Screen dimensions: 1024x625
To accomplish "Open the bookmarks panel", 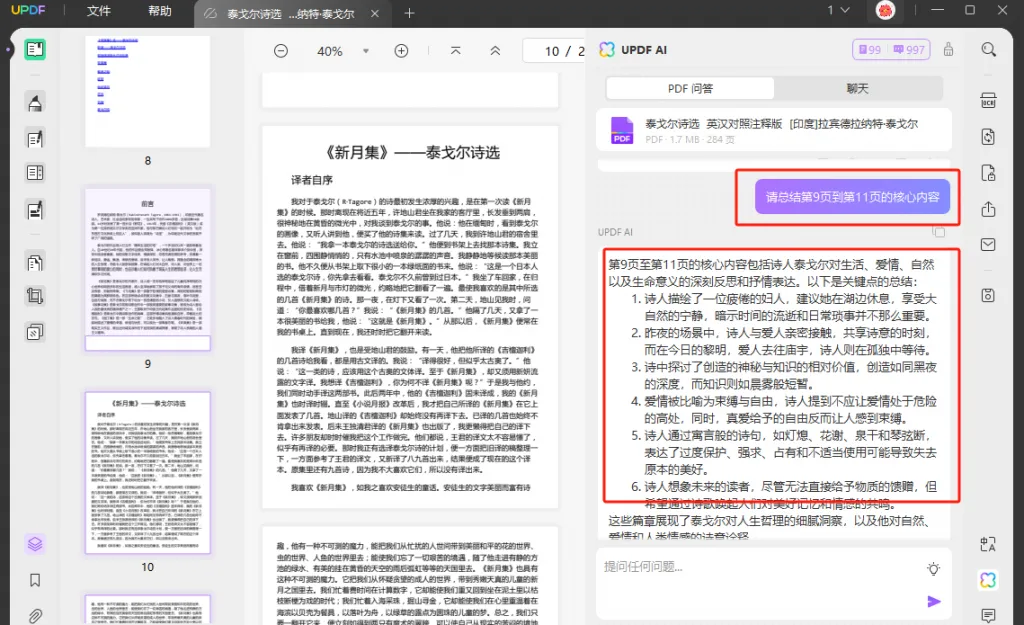I will pos(35,580).
